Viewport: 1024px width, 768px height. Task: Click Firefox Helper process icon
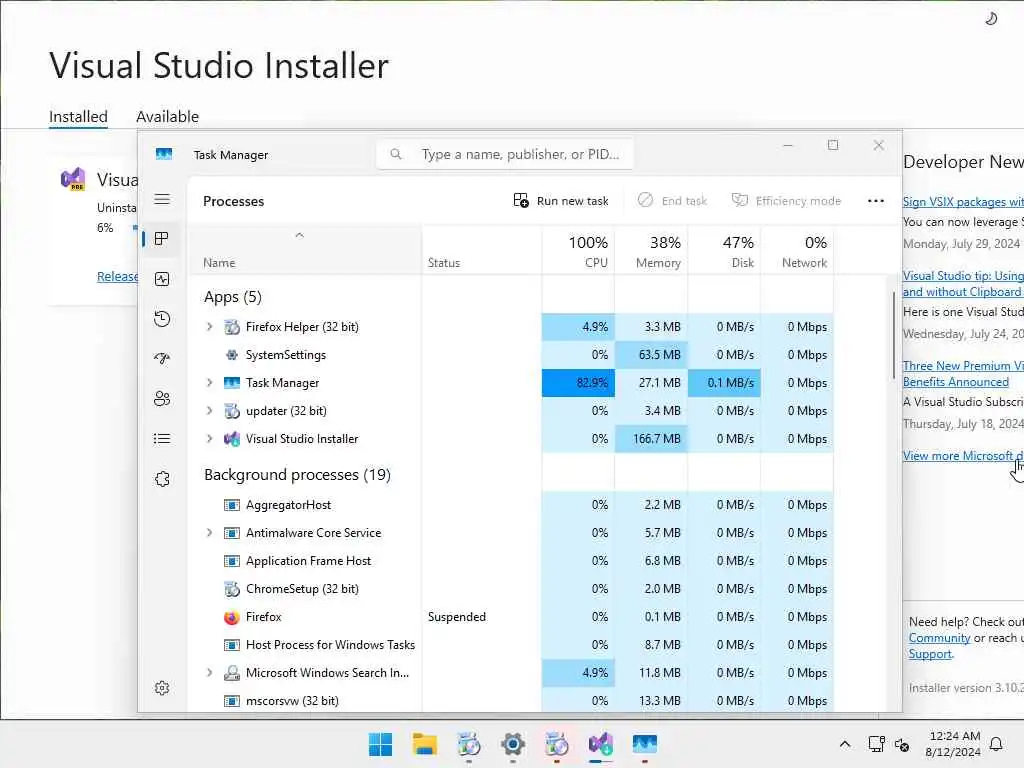click(232, 327)
